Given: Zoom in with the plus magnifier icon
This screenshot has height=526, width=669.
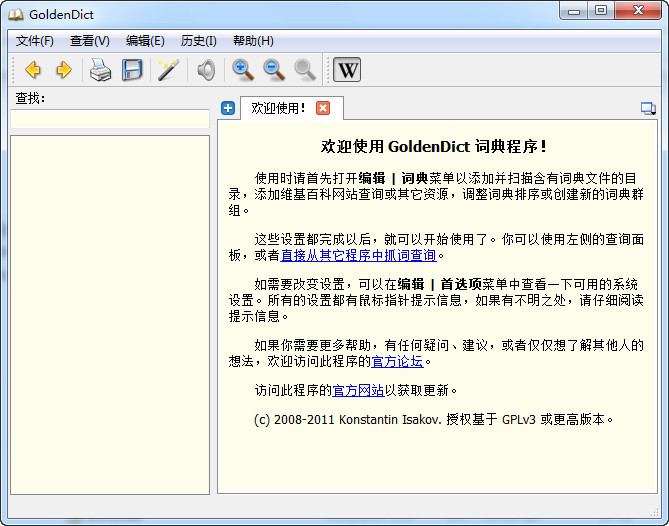Looking at the screenshot, I should [243, 70].
